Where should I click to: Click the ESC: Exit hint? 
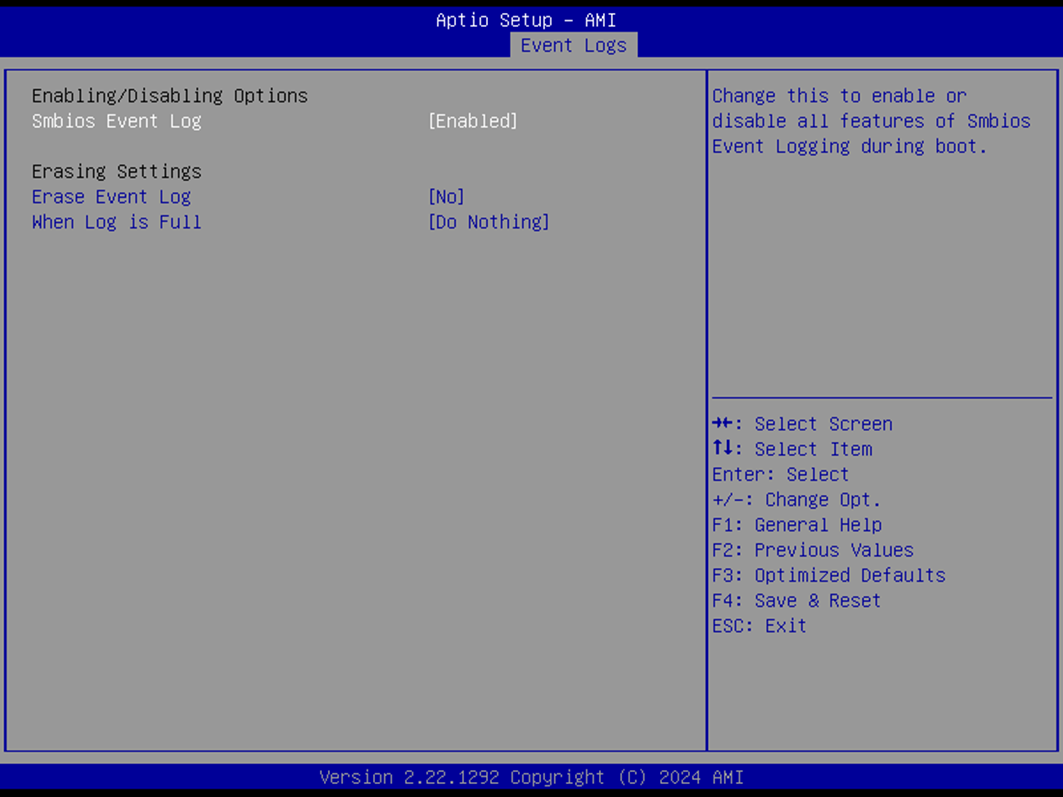759,626
